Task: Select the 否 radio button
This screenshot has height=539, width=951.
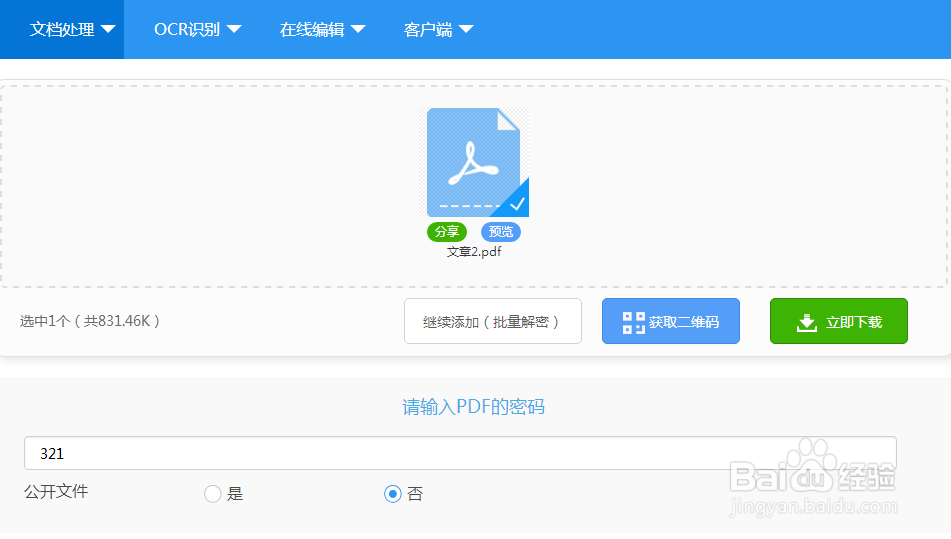Action: [x=392, y=494]
